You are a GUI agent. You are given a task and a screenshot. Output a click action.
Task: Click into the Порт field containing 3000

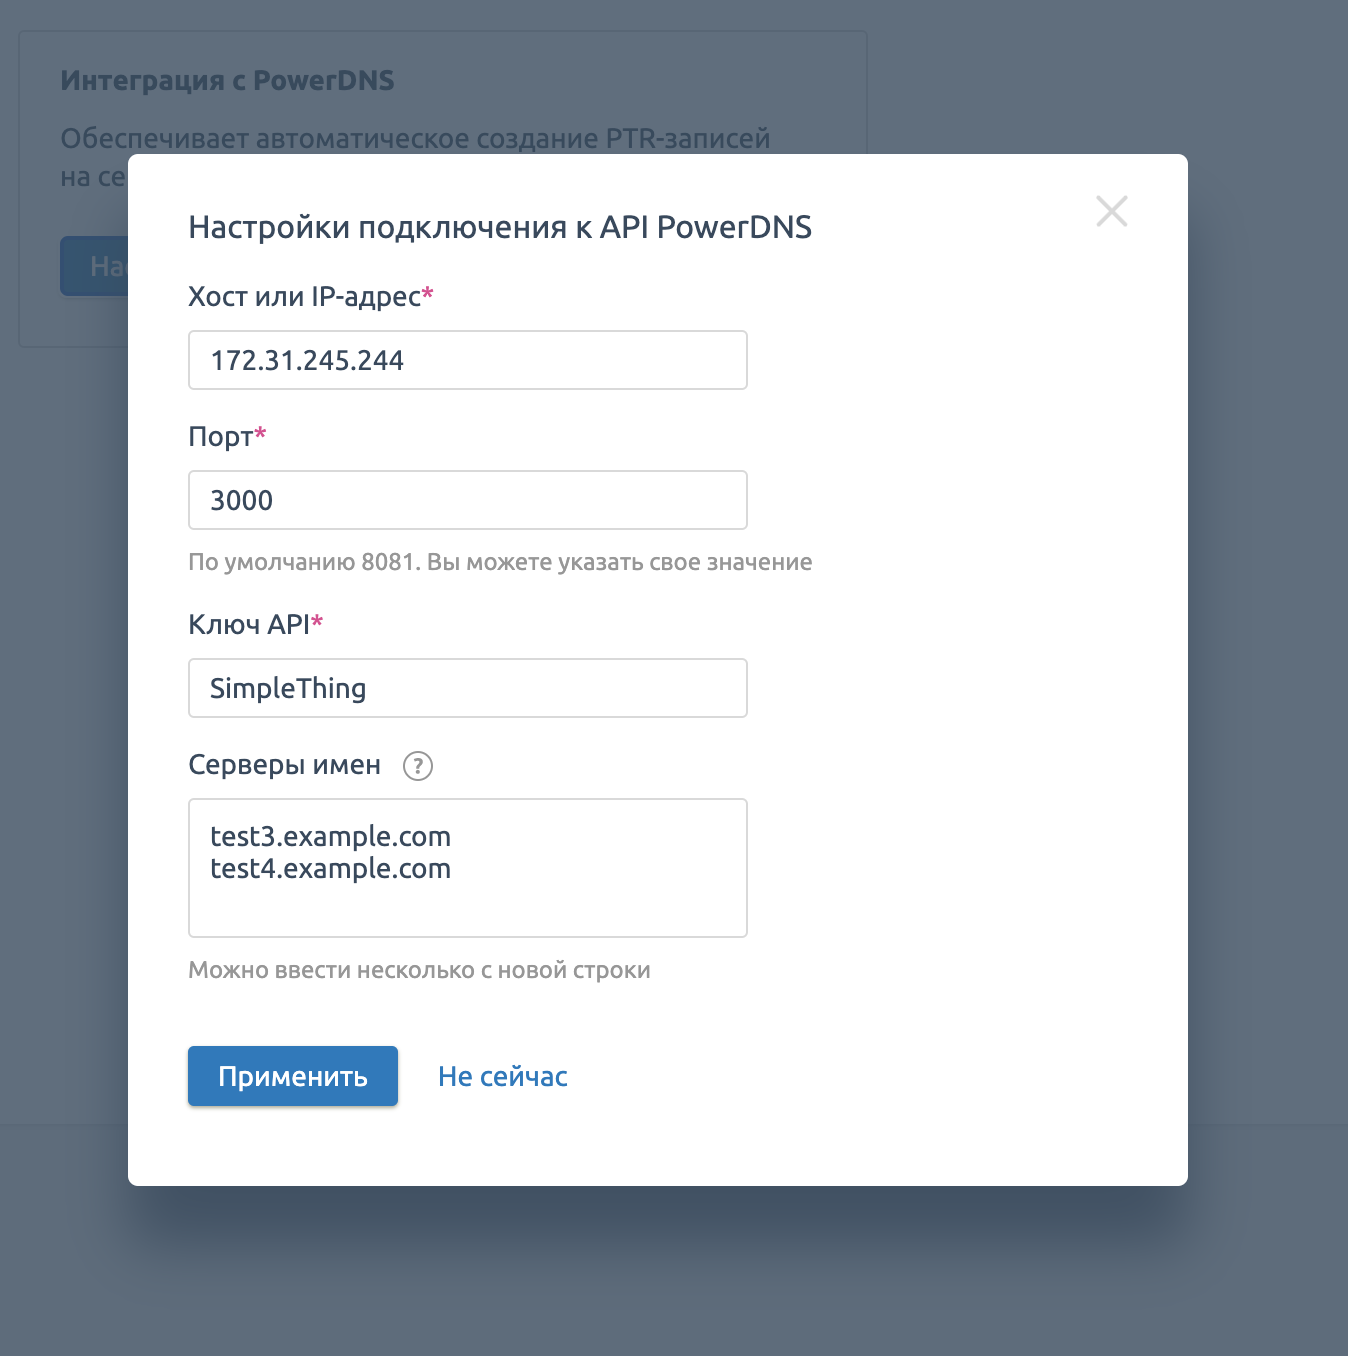click(x=467, y=500)
